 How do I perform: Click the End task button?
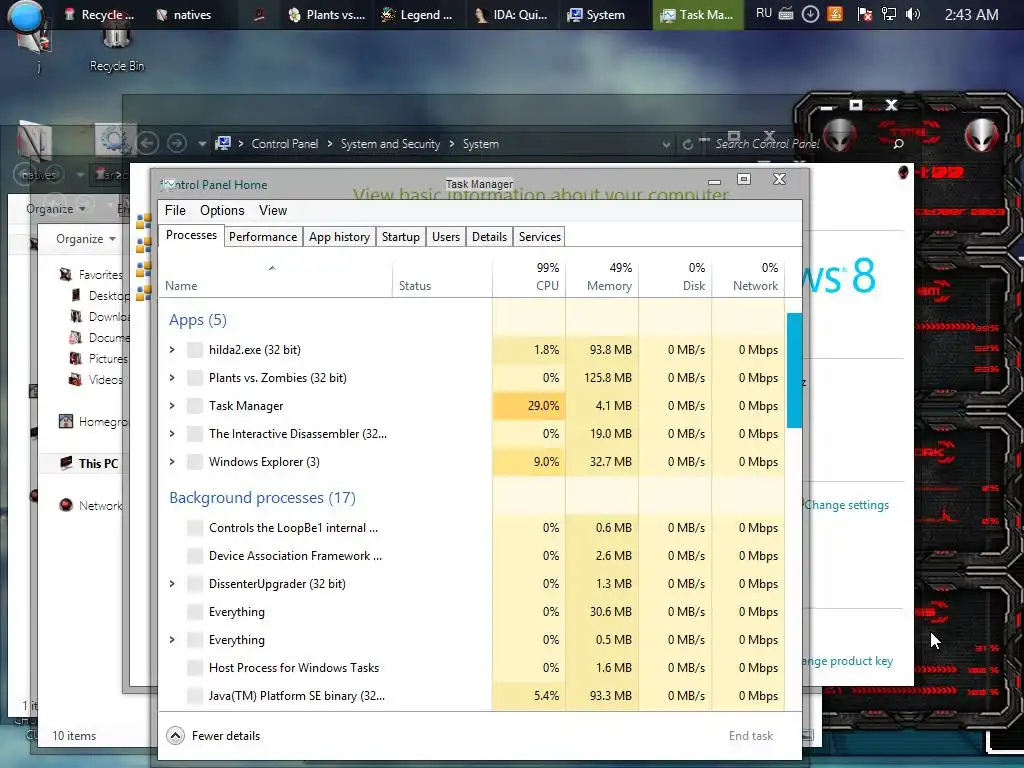point(751,735)
